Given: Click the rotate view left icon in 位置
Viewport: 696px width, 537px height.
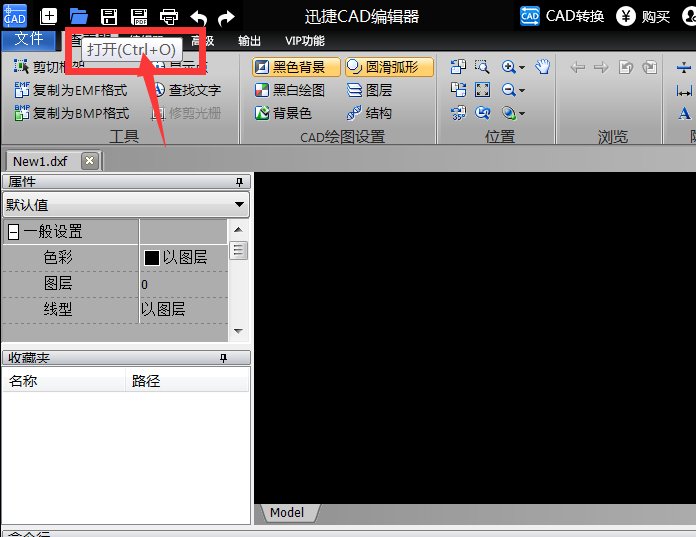Looking at the screenshot, I should pos(458,67).
